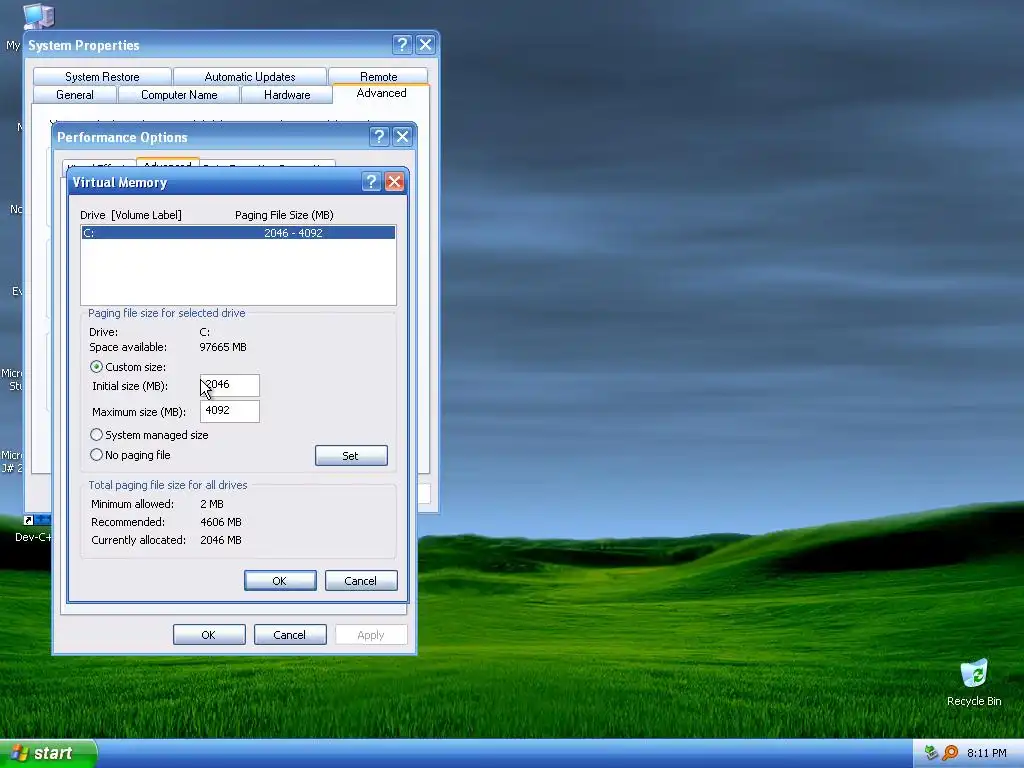
Task: Select the Advanced tab in System Properties
Action: [x=381, y=93]
